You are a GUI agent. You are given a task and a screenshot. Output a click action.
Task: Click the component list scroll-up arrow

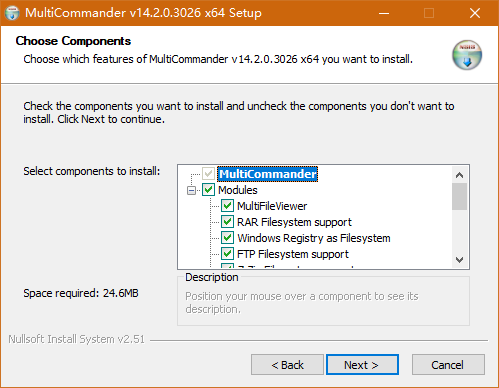point(459,175)
